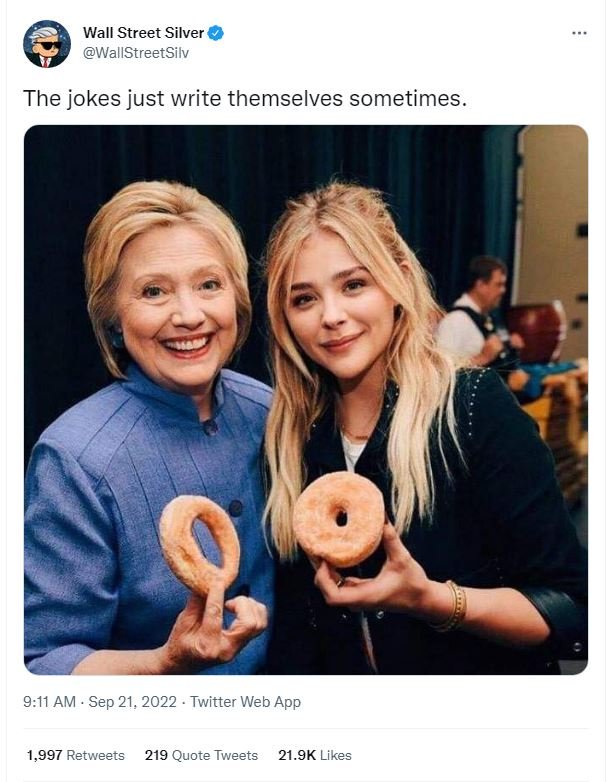613x782 pixels.
Task: Show who liked via Likes label
Action: pyautogui.click(x=336, y=755)
